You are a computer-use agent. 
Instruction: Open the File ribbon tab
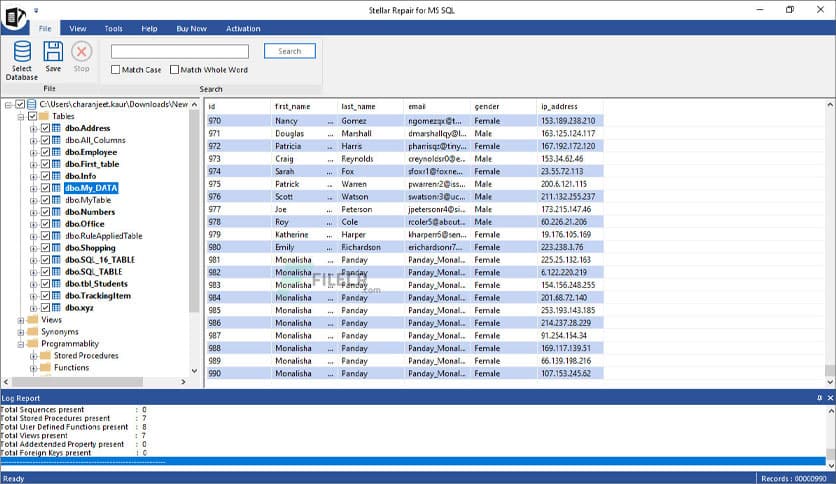[x=45, y=28]
